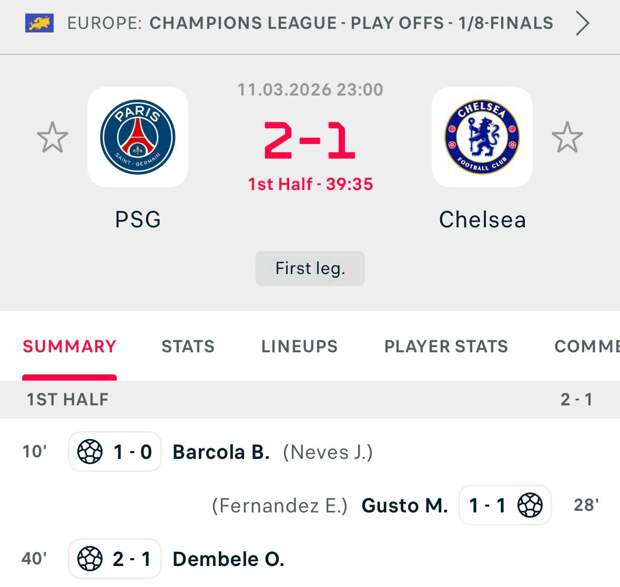Click the Europe flag icon
Viewport: 620px width, 587px height.
click(39, 23)
